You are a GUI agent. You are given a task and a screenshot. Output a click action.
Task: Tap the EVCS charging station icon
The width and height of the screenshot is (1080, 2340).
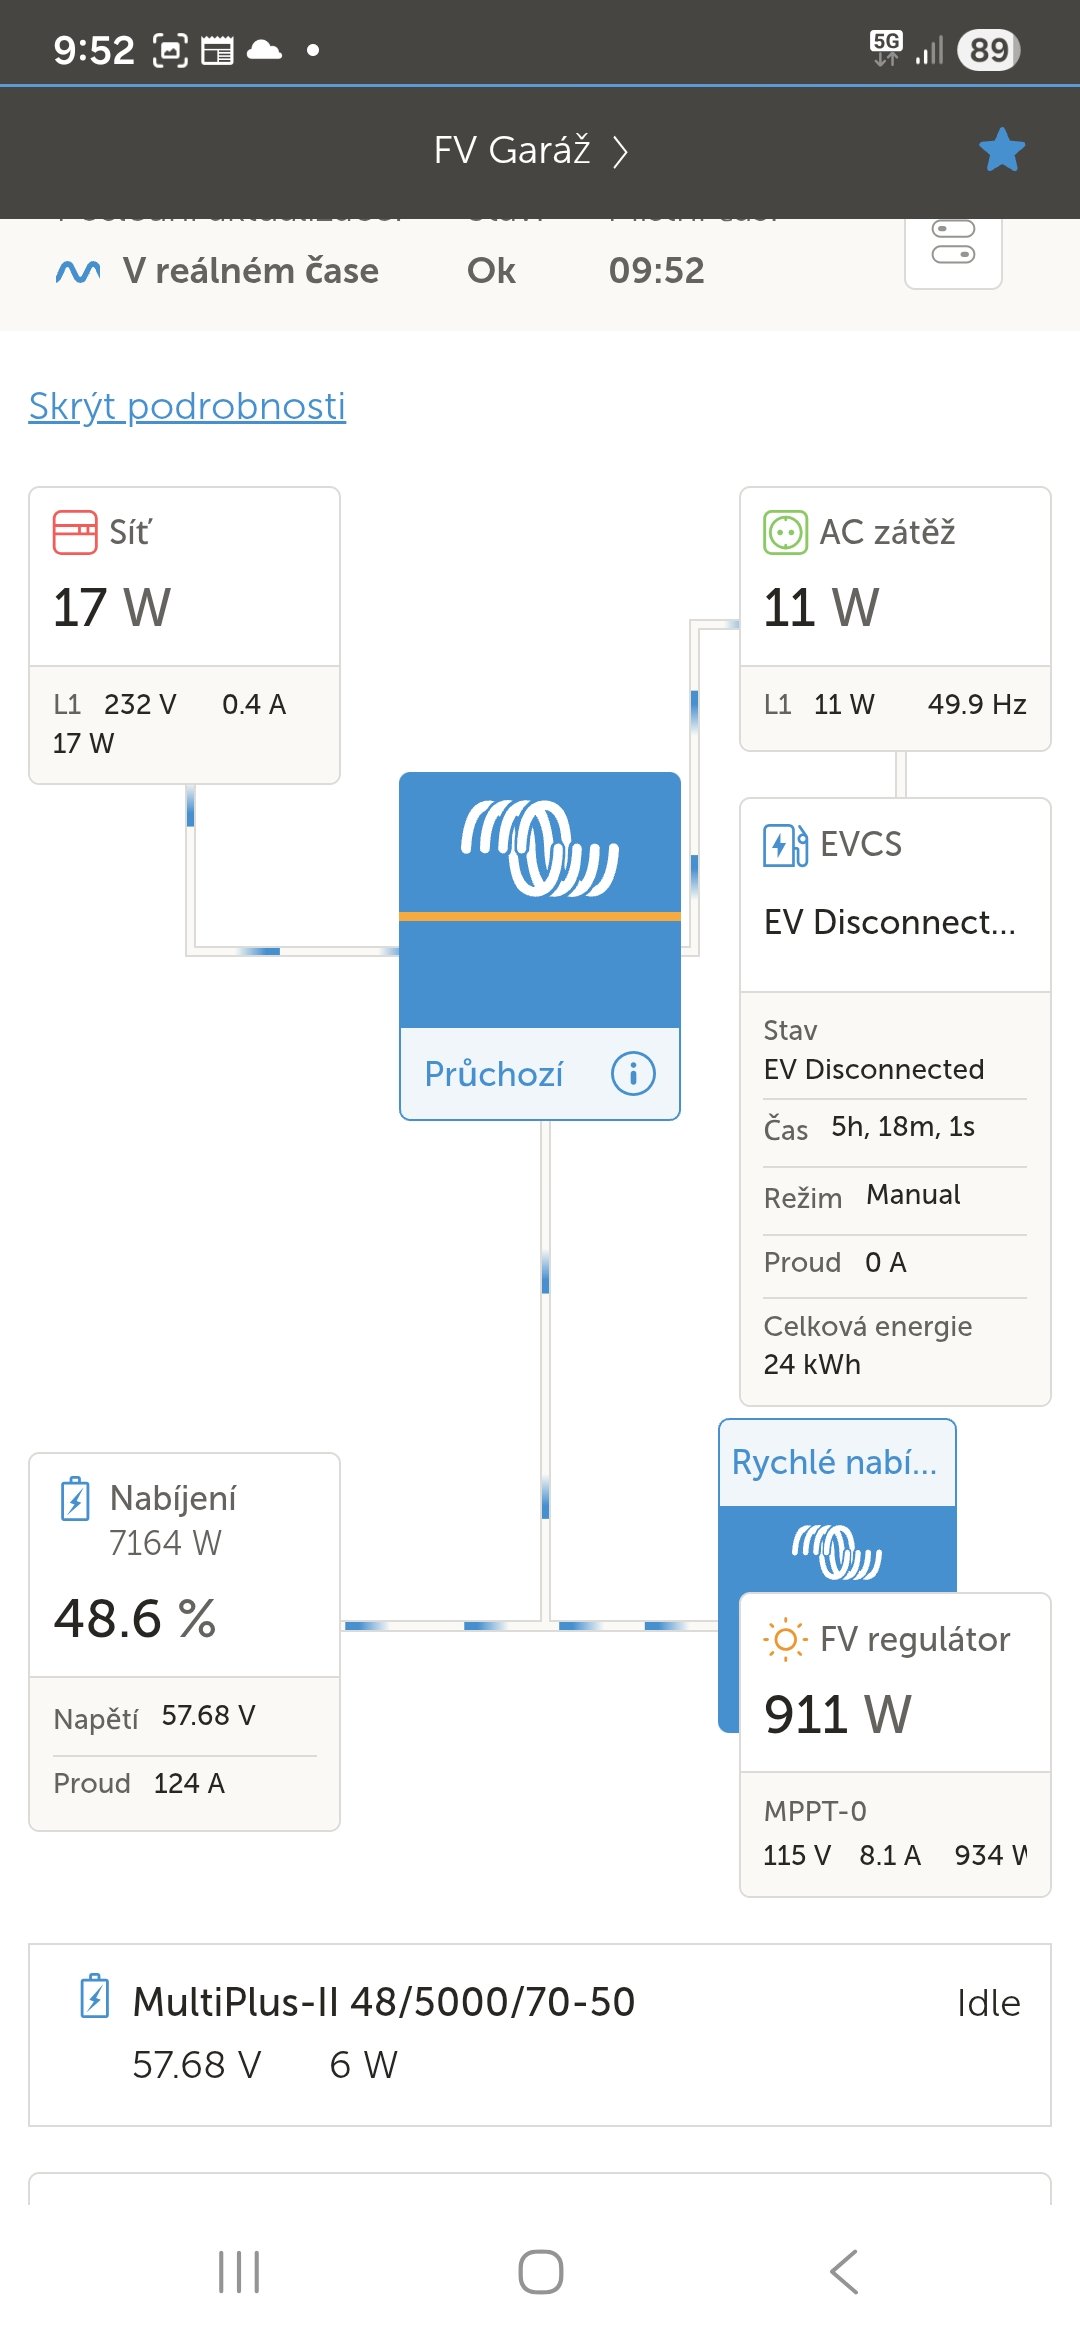coord(785,845)
